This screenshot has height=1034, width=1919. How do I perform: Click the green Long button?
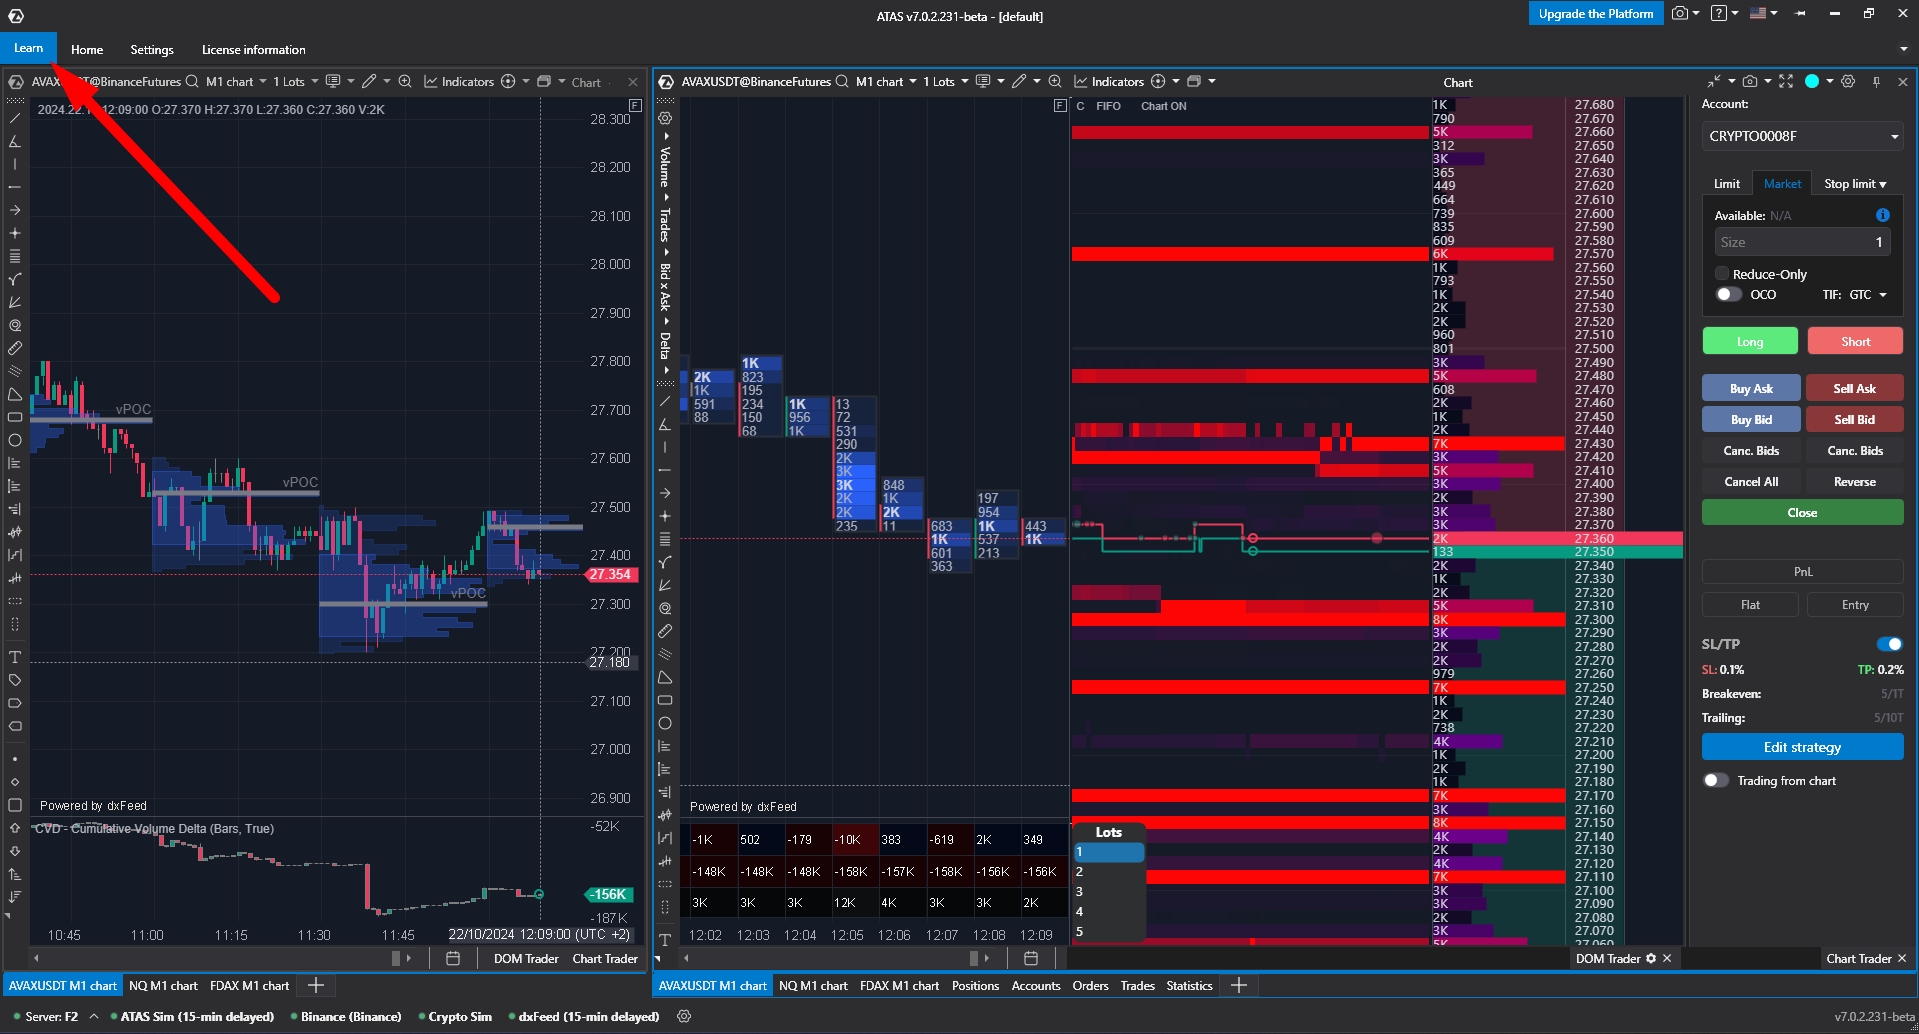click(1750, 341)
